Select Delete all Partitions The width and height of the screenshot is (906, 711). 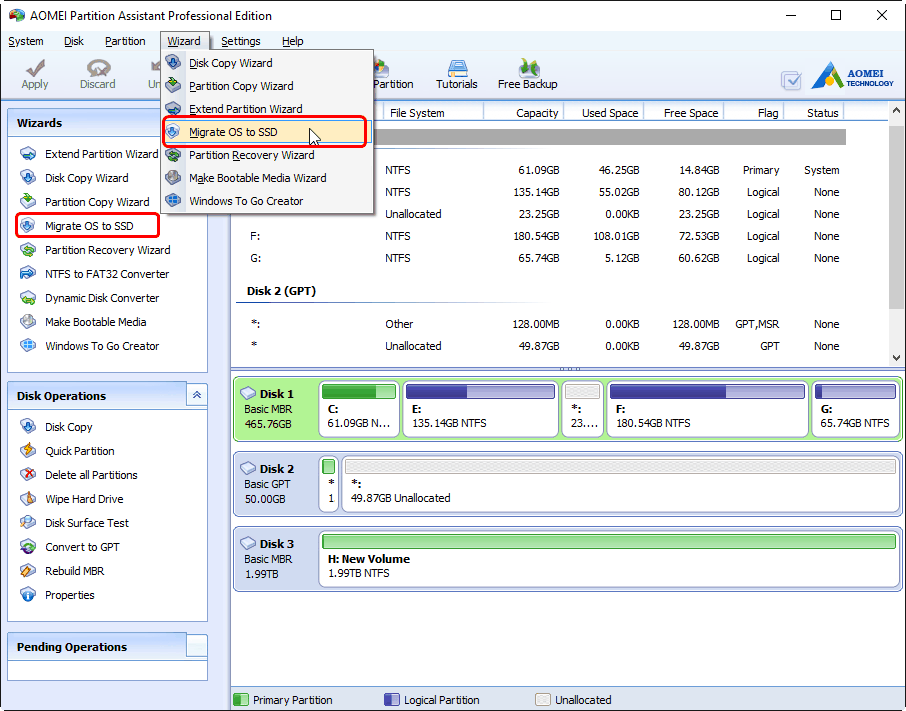(x=79, y=475)
